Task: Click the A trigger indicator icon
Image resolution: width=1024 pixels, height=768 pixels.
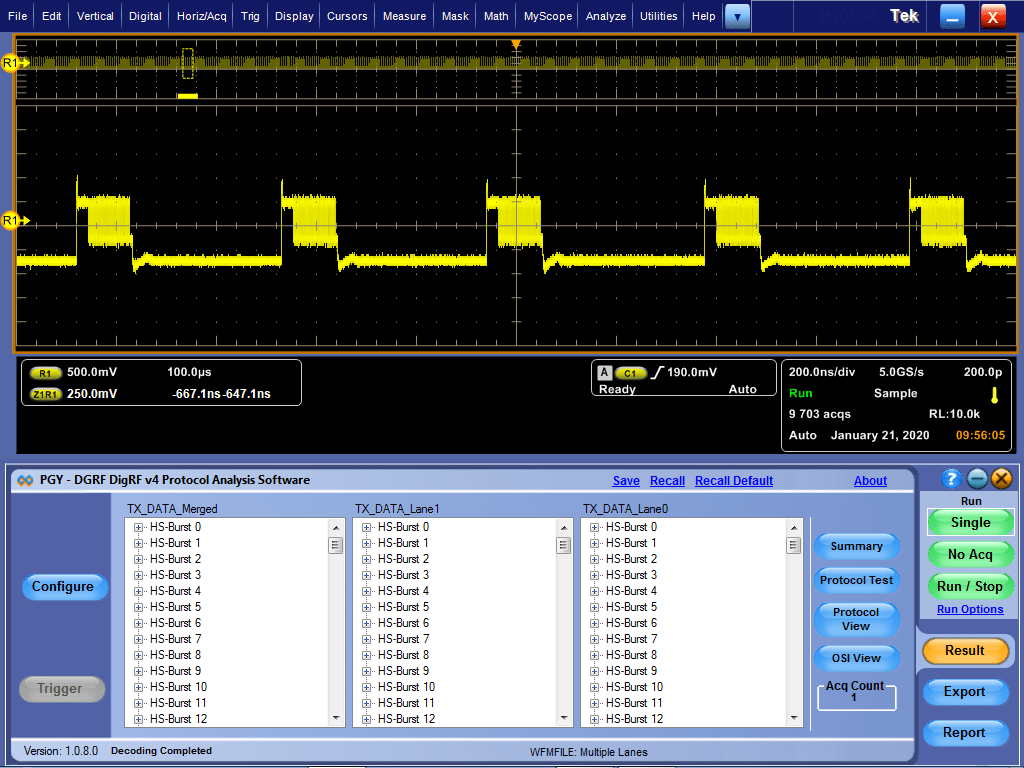Action: pos(604,373)
